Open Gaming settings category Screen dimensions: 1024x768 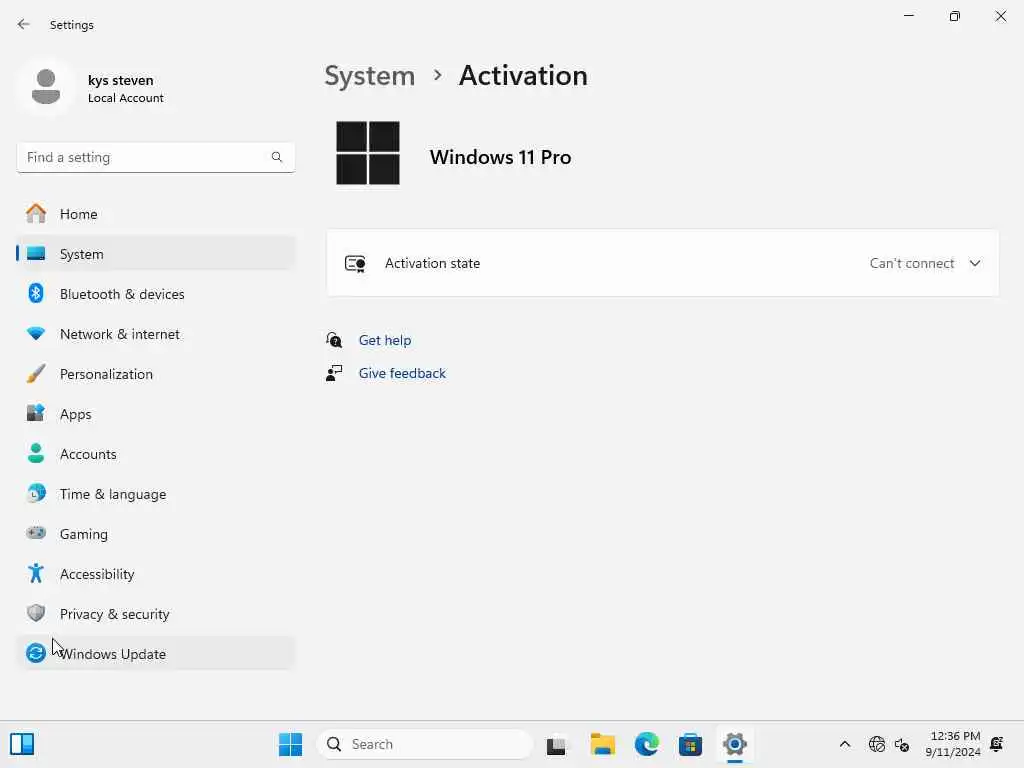[x=155, y=534]
